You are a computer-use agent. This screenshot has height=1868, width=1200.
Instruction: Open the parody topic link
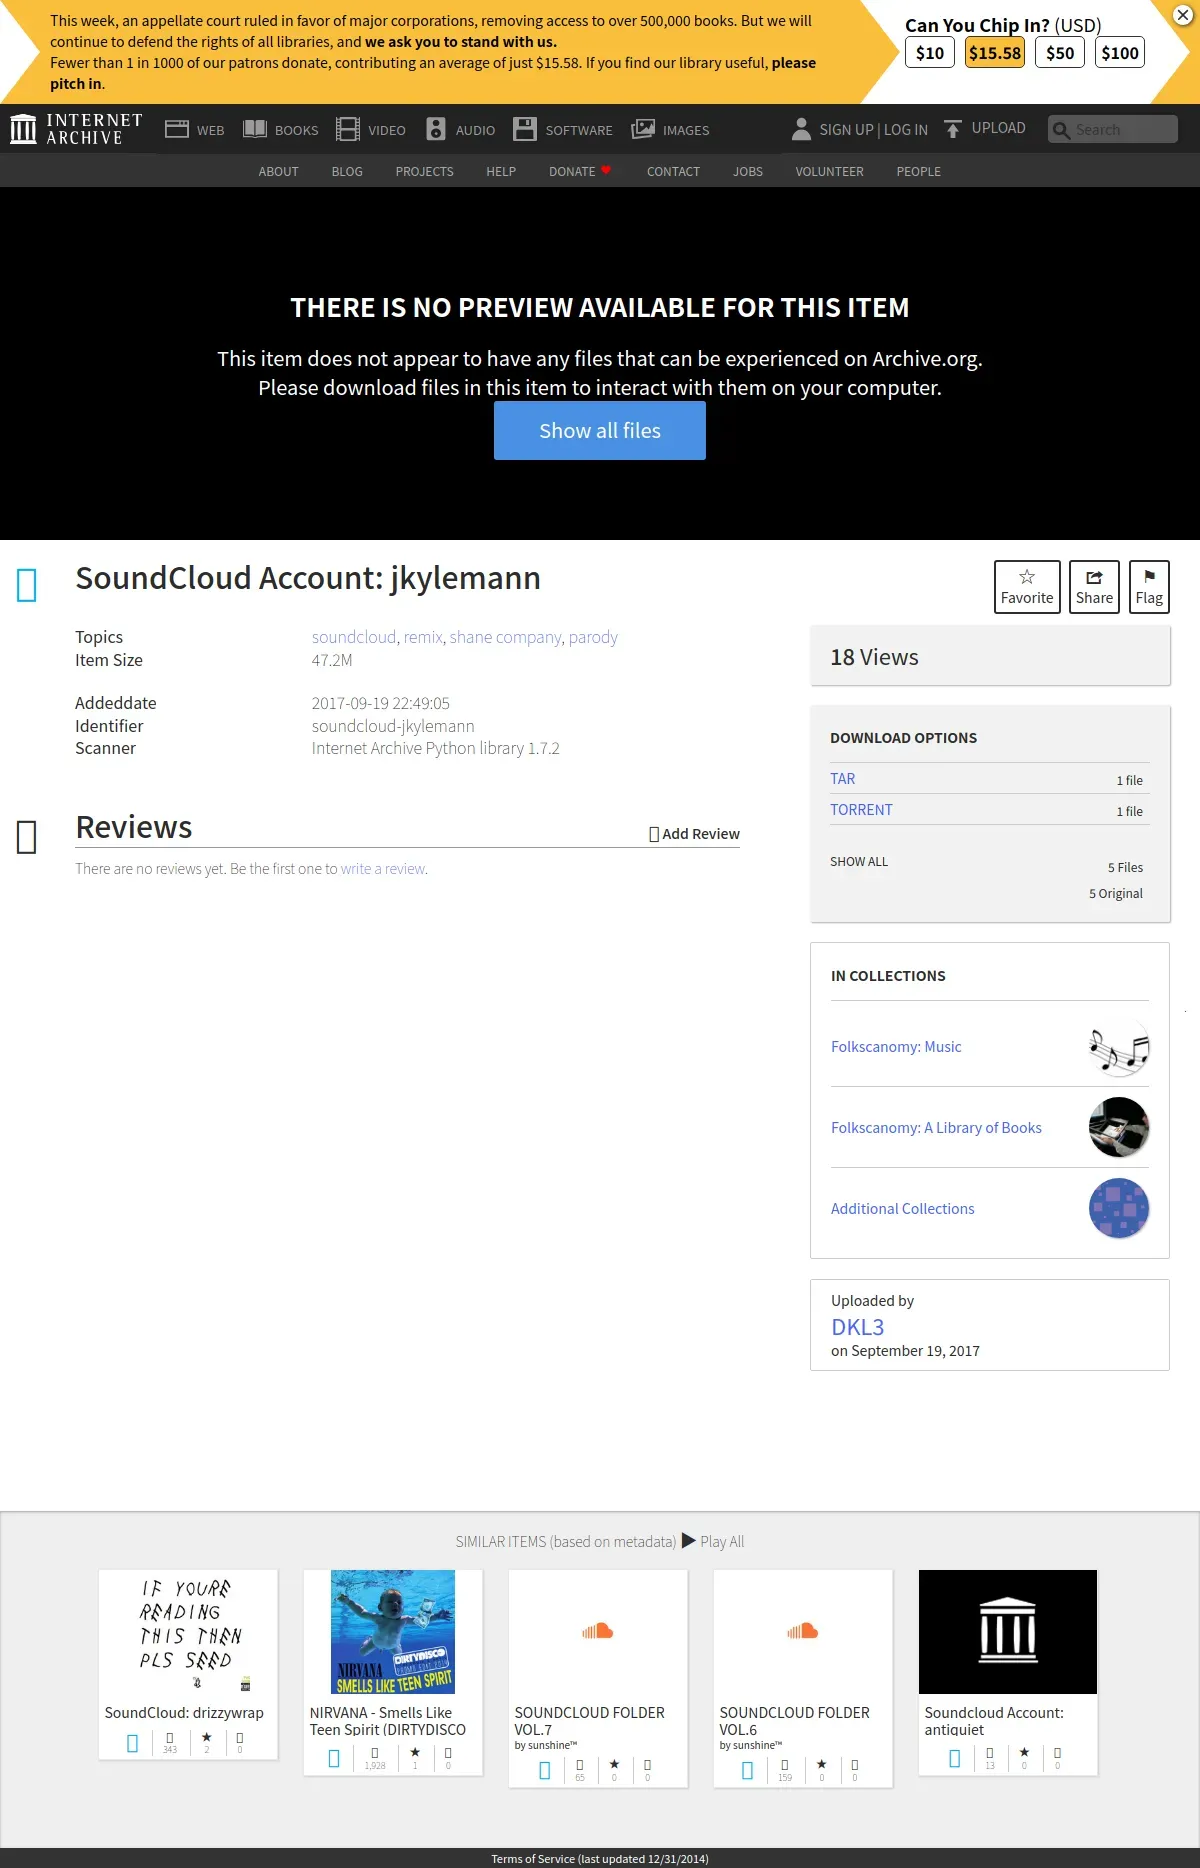tap(593, 637)
